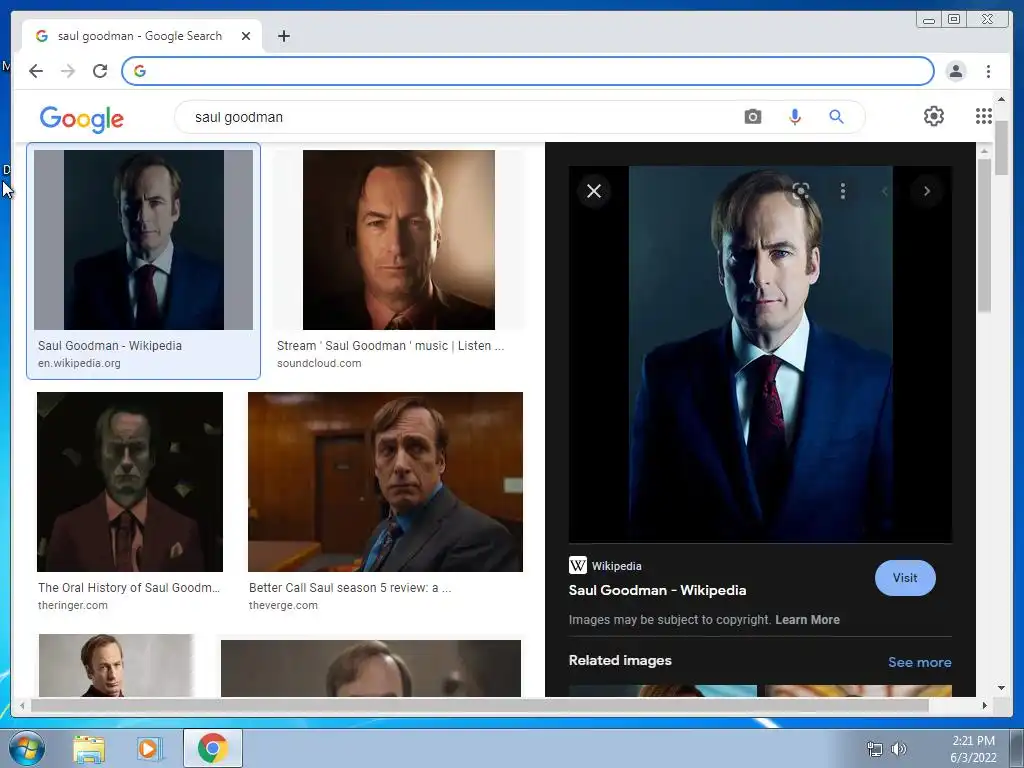Close the image preview panel
1024x768 pixels.
pyautogui.click(x=594, y=191)
